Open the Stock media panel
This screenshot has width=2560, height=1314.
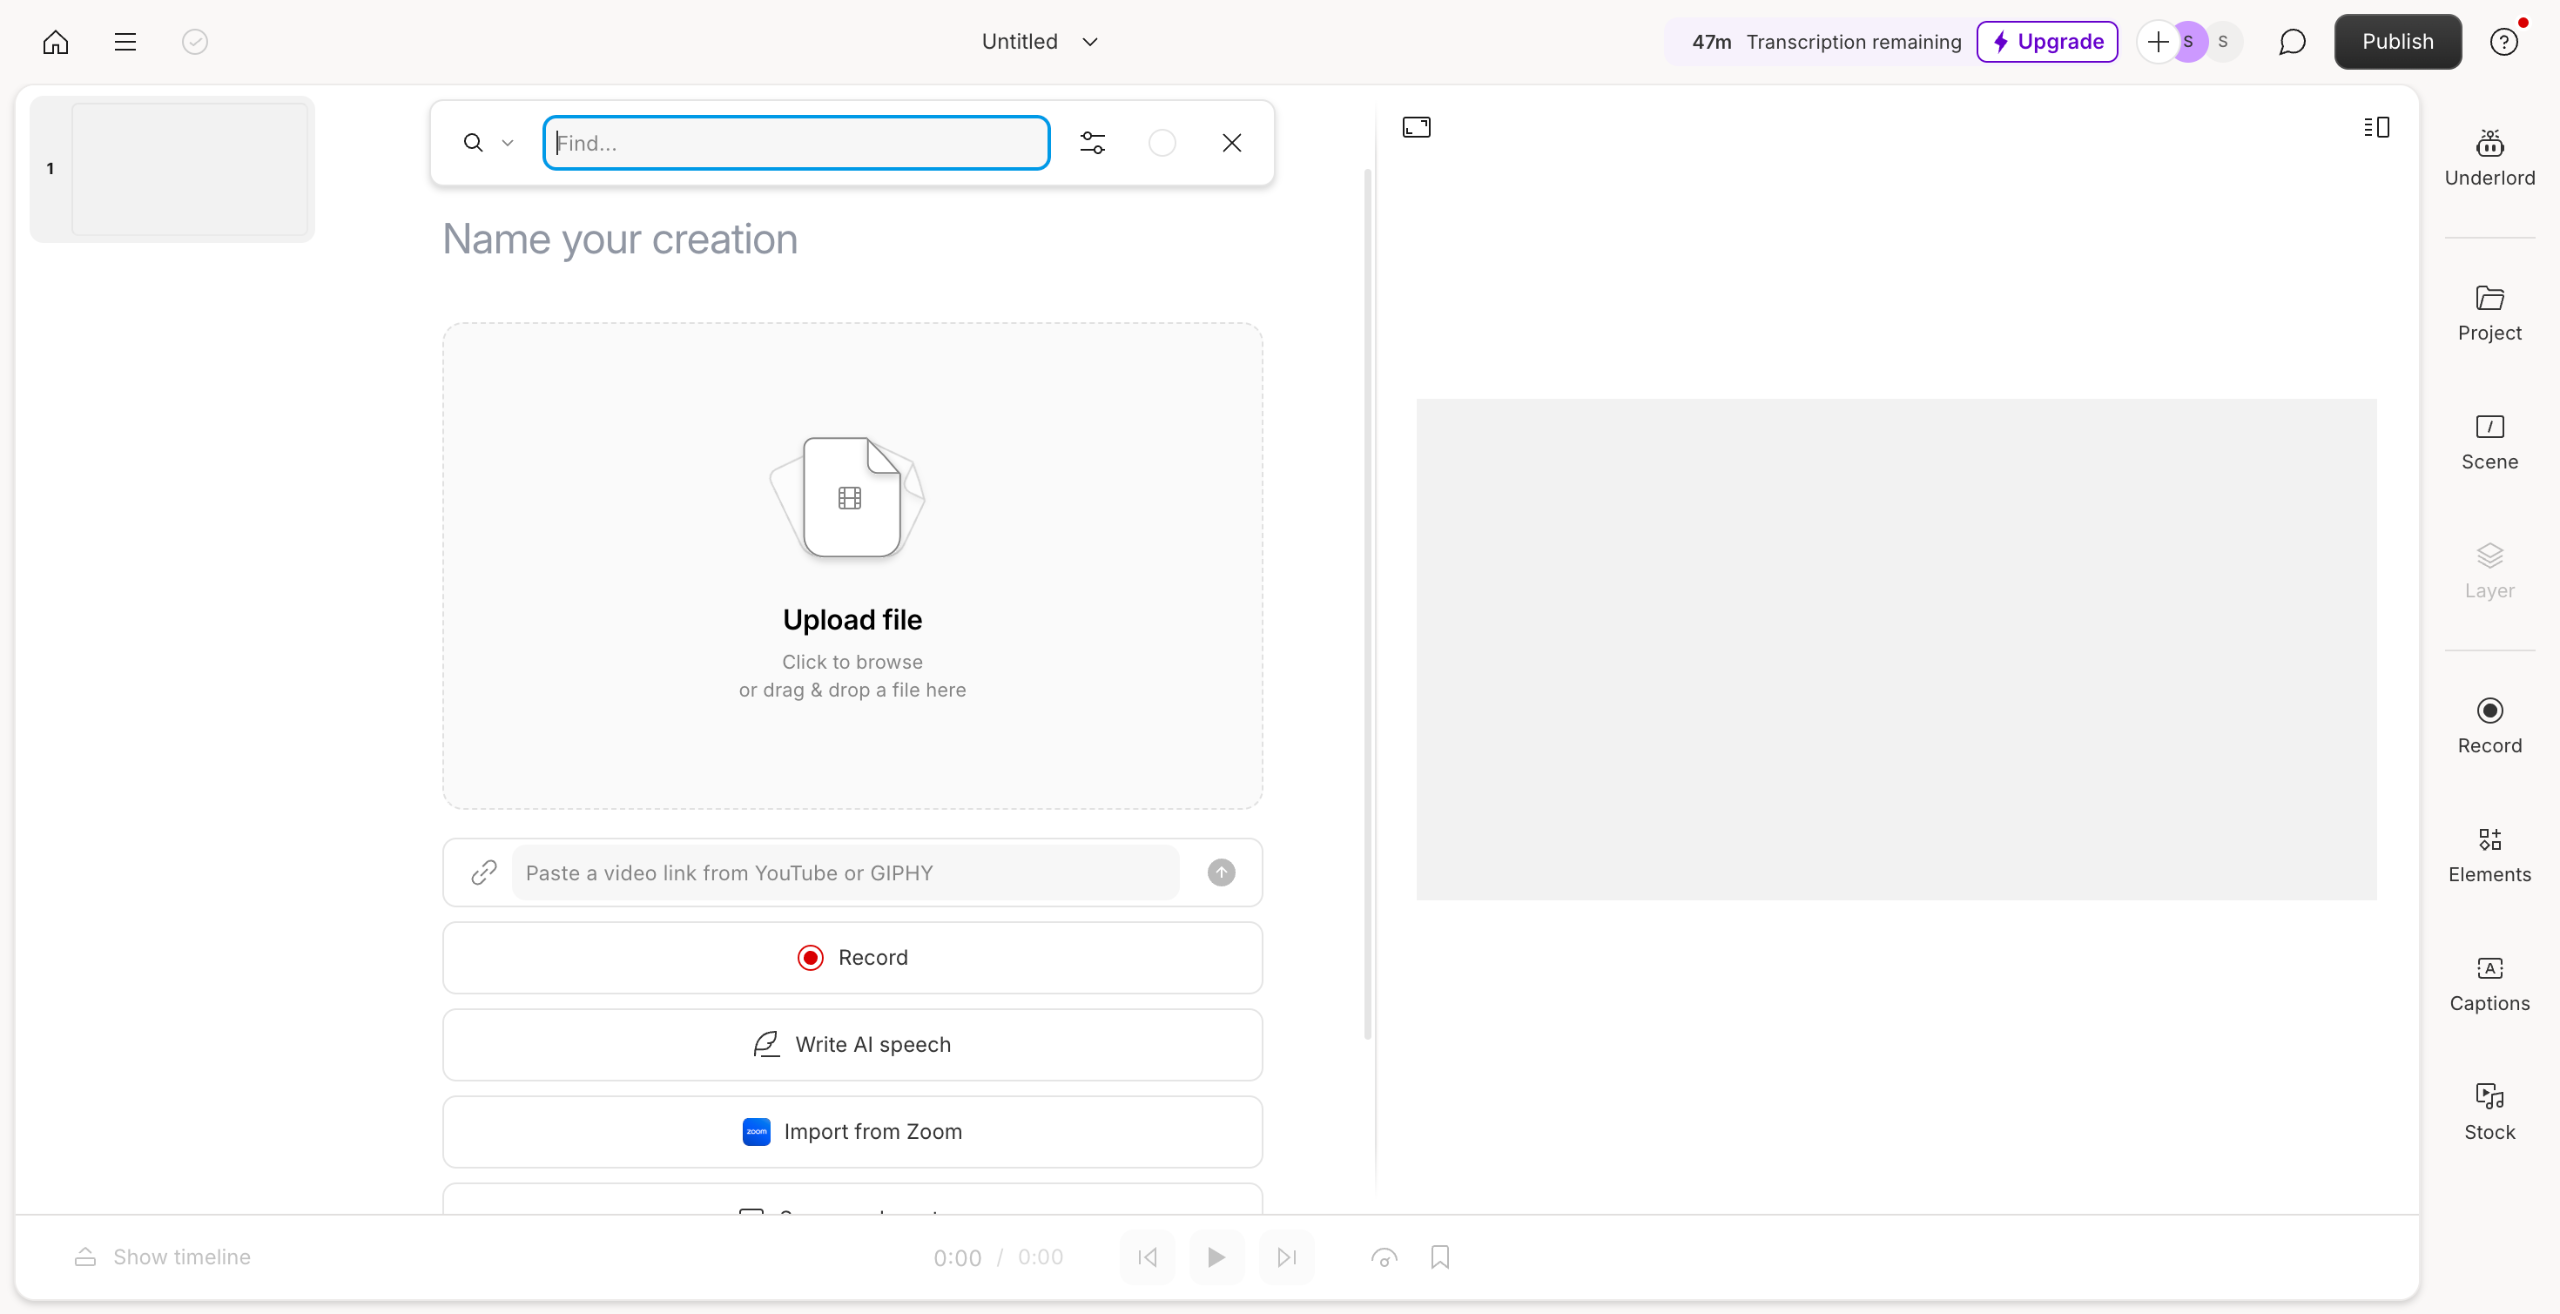point(2489,1113)
